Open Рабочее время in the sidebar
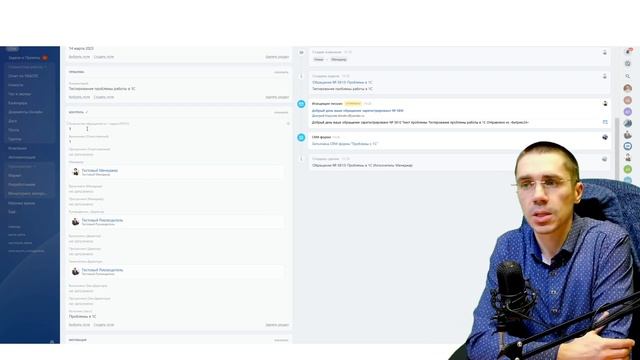The image size is (640, 360). 21,203
